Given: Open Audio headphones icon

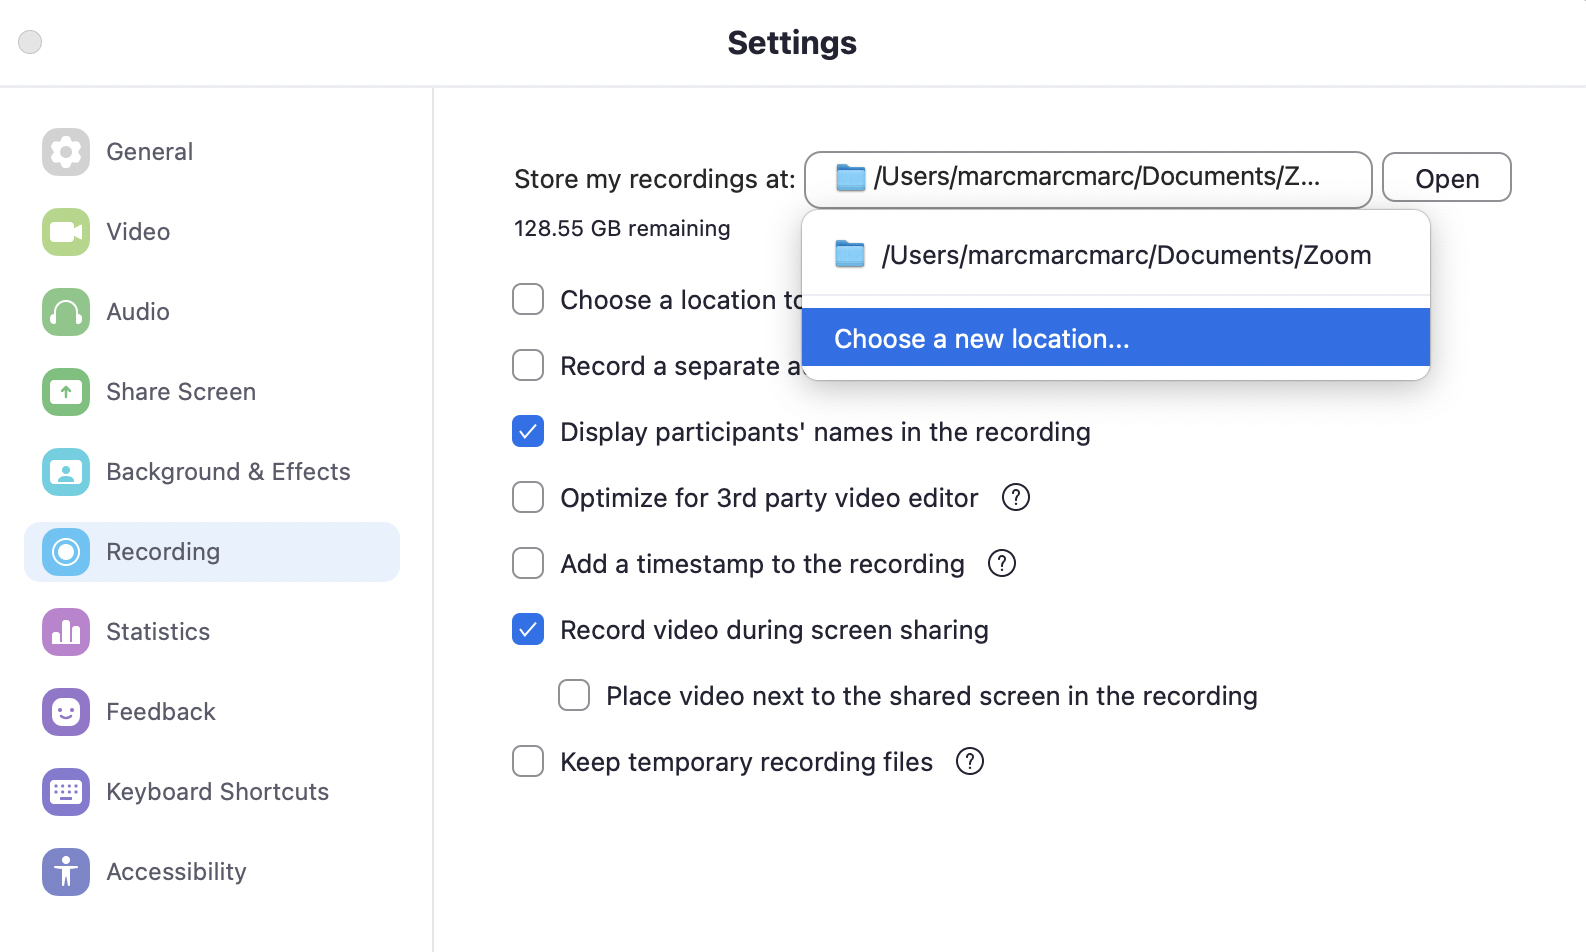Looking at the screenshot, I should pyautogui.click(x=66, y=312).
